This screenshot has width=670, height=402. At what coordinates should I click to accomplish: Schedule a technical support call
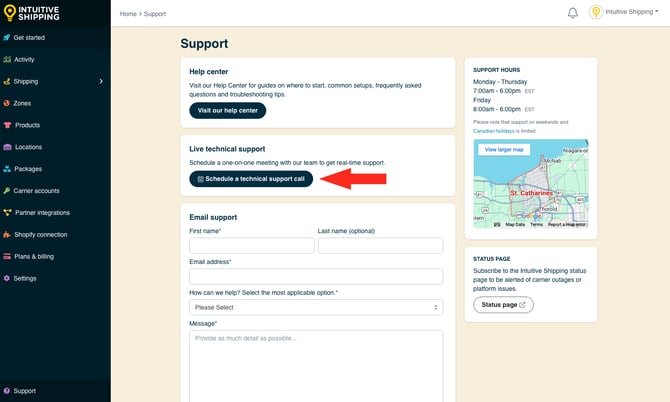click(x=251, y=179)
